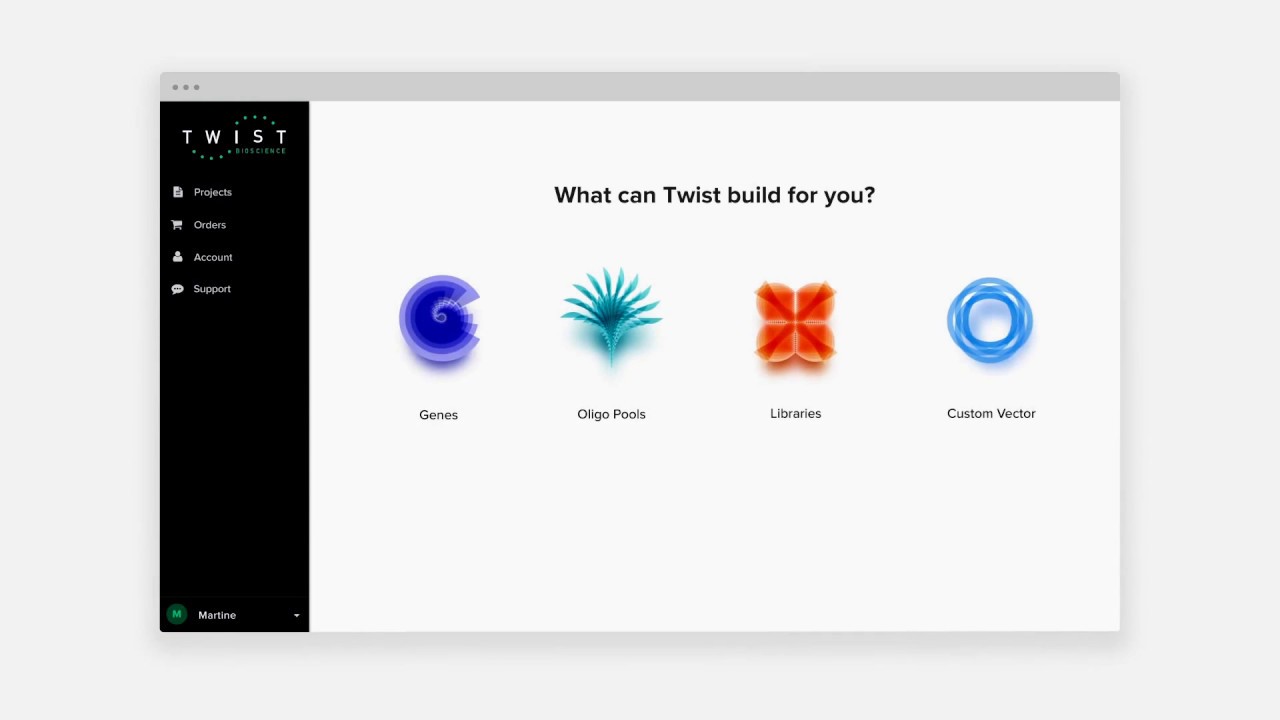Click the Projects document icon

(x=178, y=192)
